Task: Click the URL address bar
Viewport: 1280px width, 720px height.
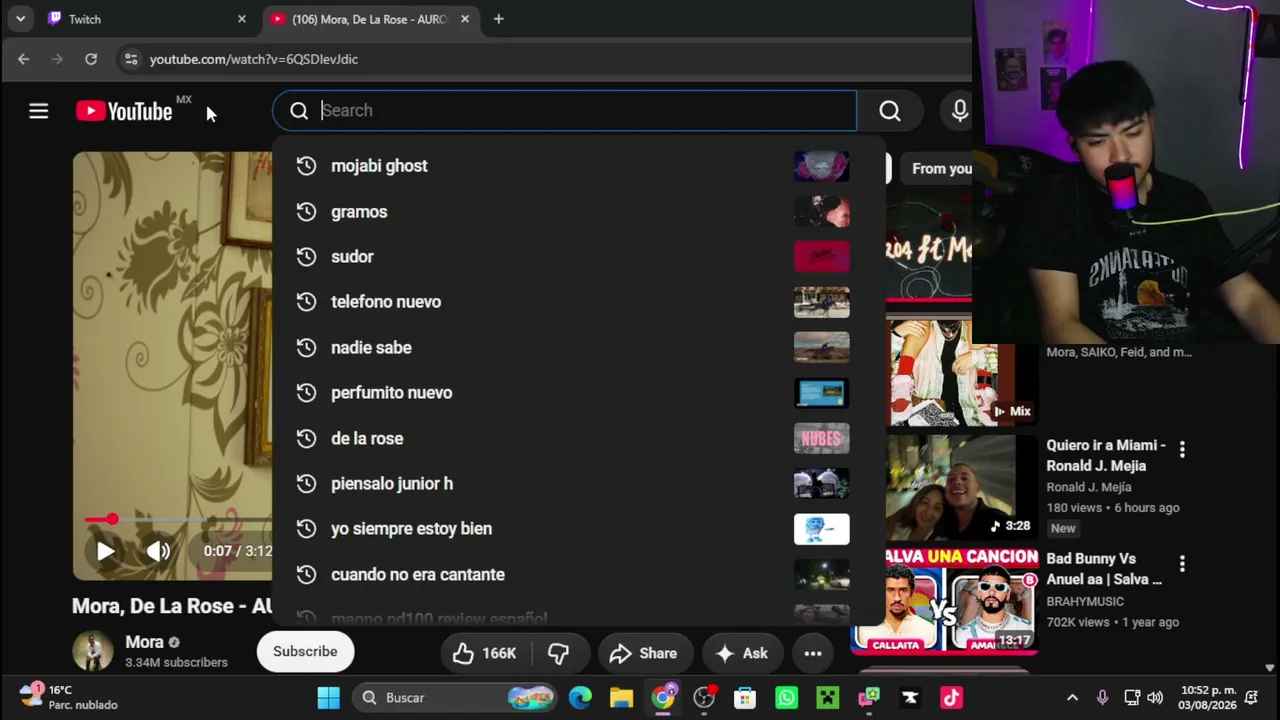Action: (545, 59)
